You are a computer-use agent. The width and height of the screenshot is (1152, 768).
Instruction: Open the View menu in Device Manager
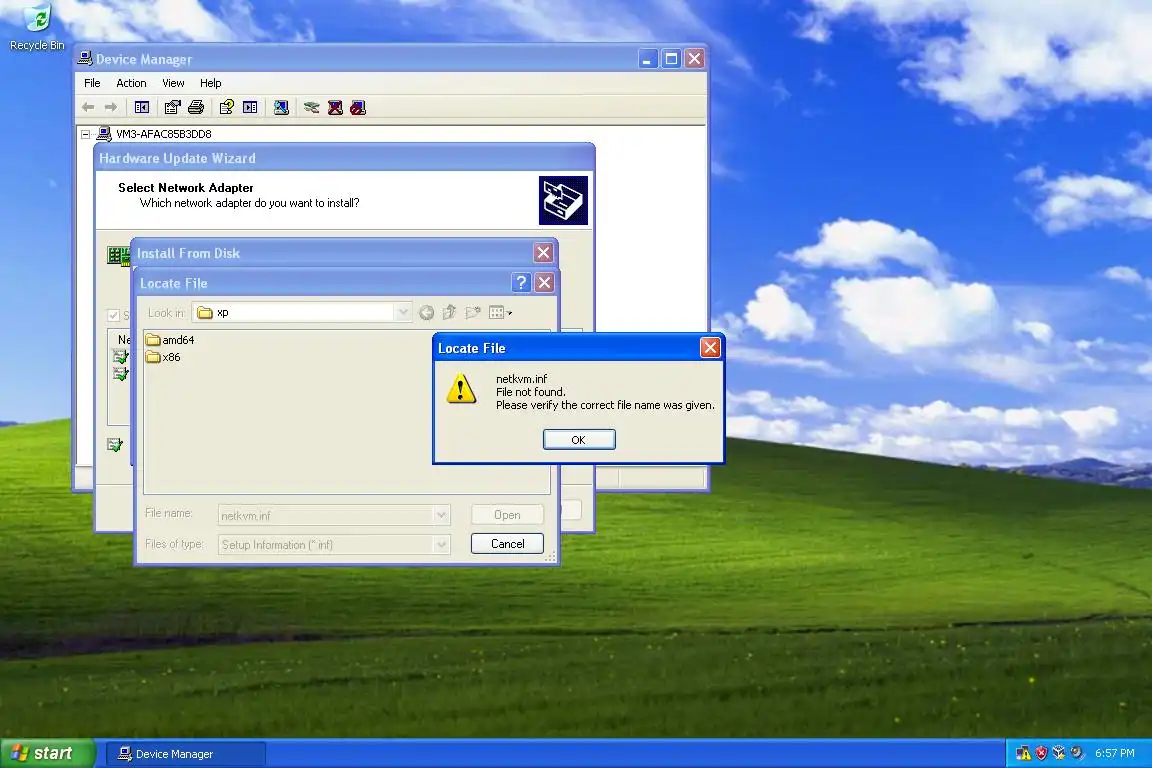click(x=173, y=83)
